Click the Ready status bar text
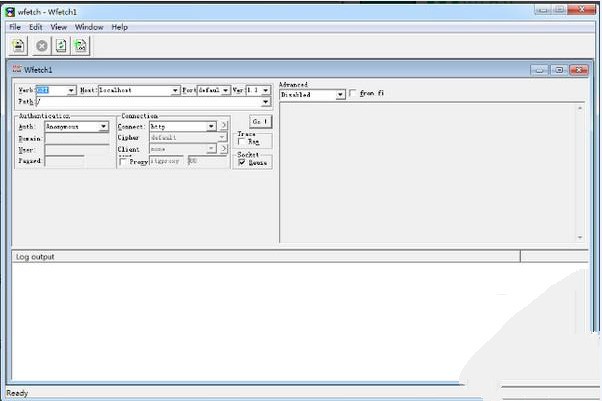This screenshot has width=602, height=401. [17, 393]
